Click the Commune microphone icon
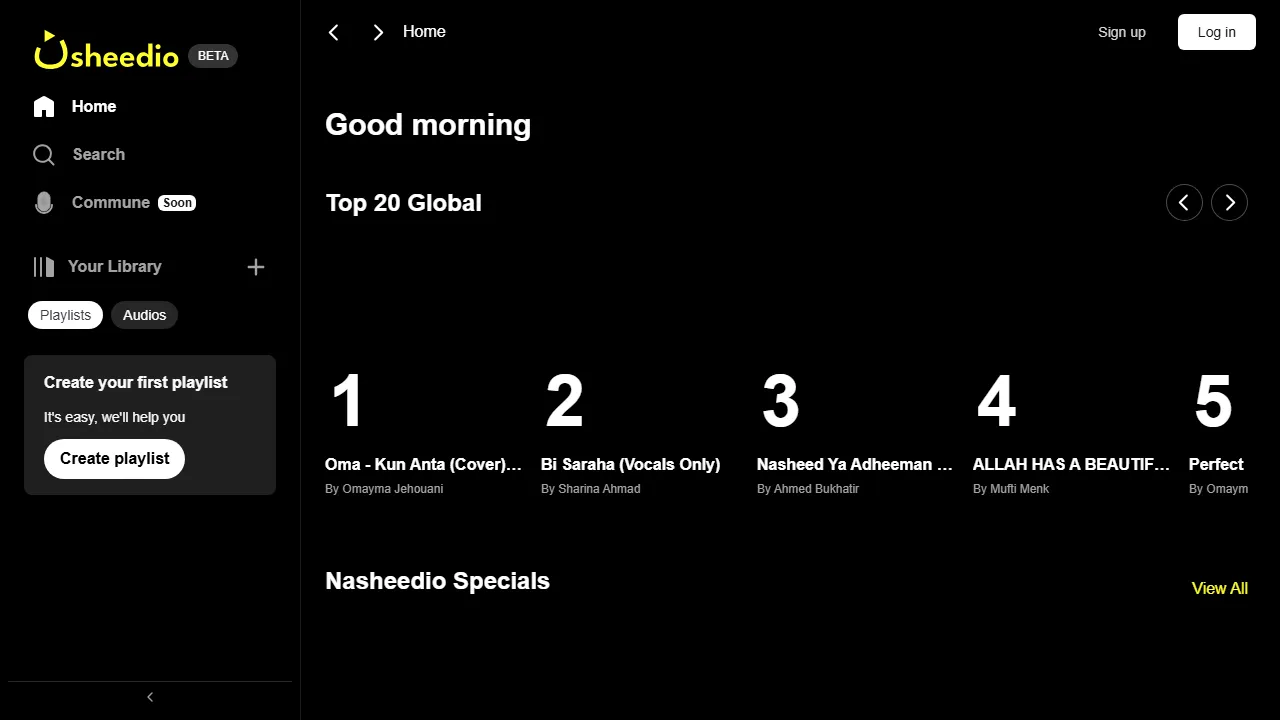Screen dimensions: 1280x720 pyautogui.click(x=44, y=202)
